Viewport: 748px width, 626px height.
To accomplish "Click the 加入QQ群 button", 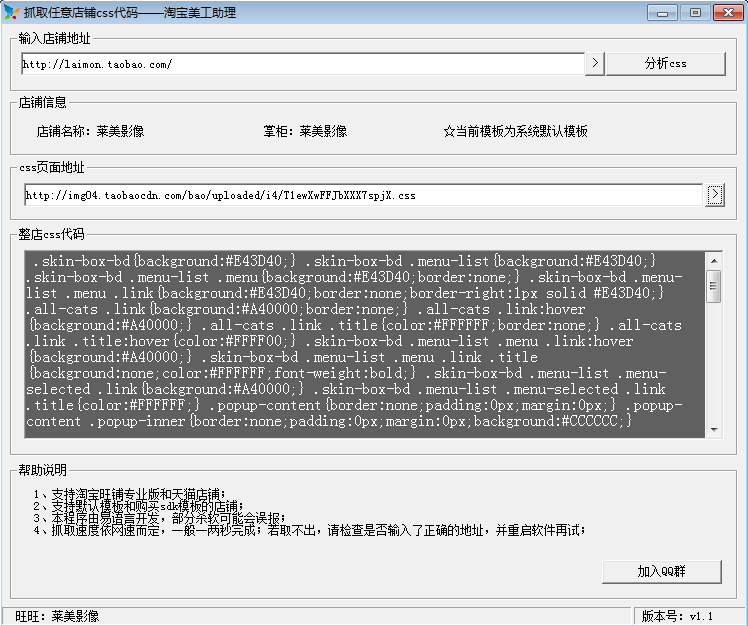I will coord(662,571).
